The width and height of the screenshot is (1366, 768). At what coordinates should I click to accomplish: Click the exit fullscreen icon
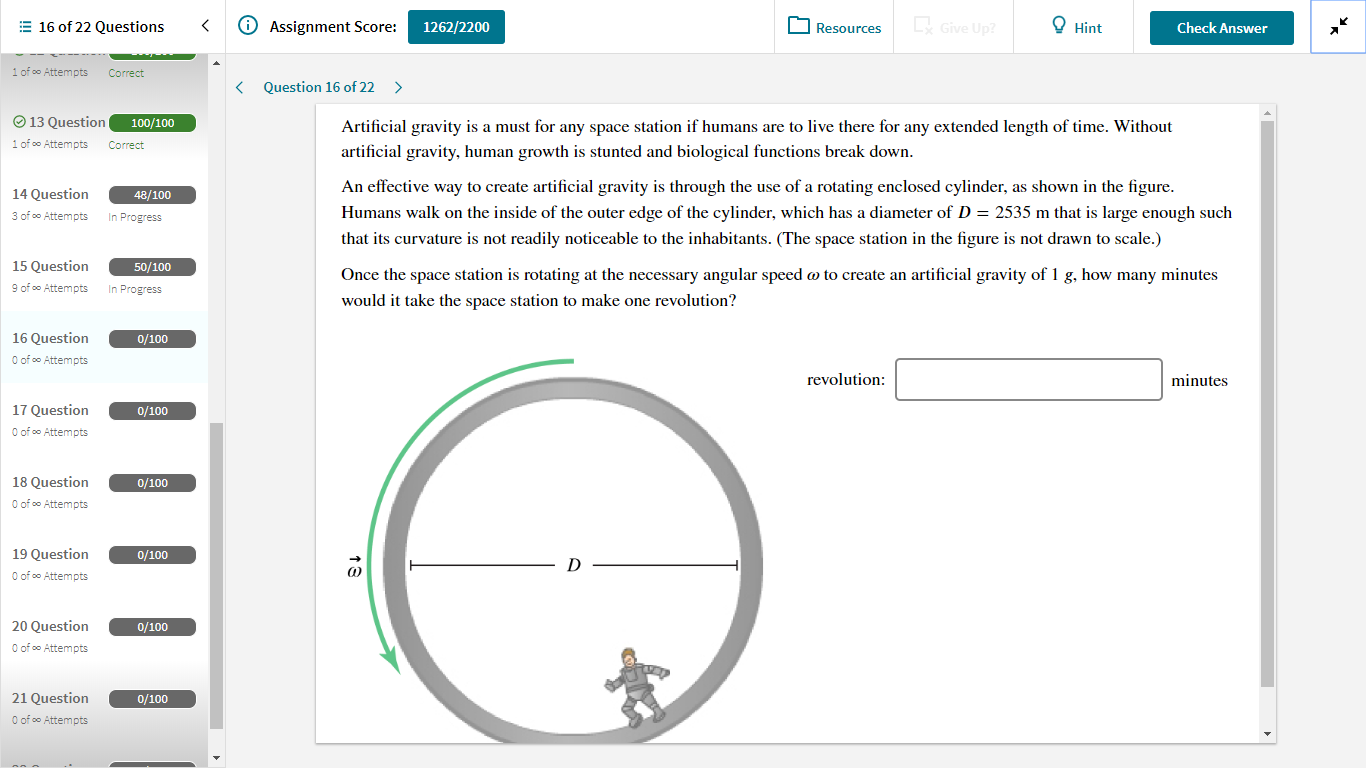click(x=1337, y=27)
